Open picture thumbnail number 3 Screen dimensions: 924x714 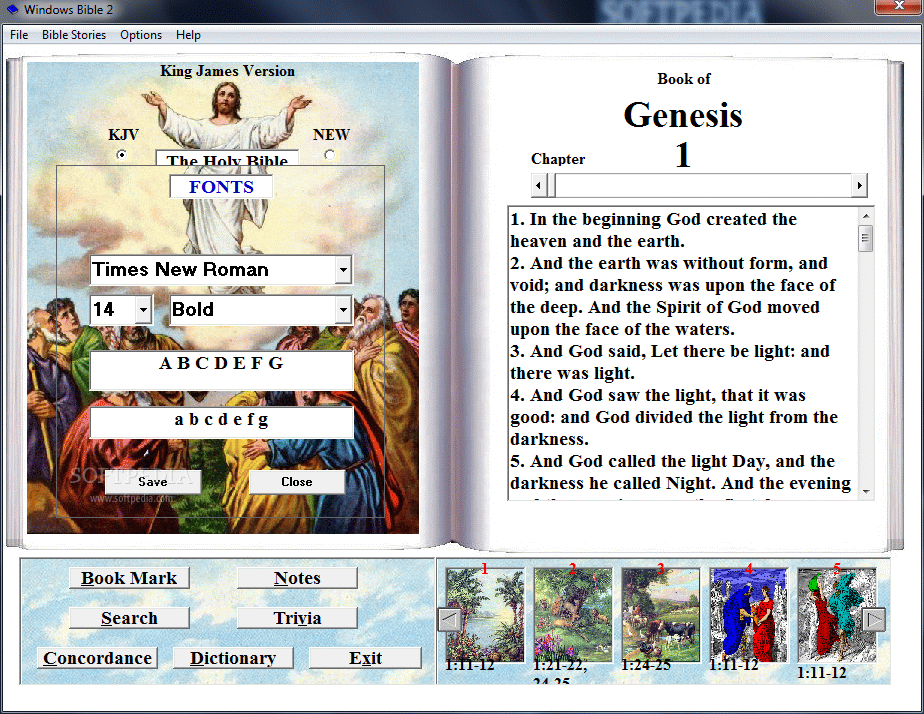point(661,614)
